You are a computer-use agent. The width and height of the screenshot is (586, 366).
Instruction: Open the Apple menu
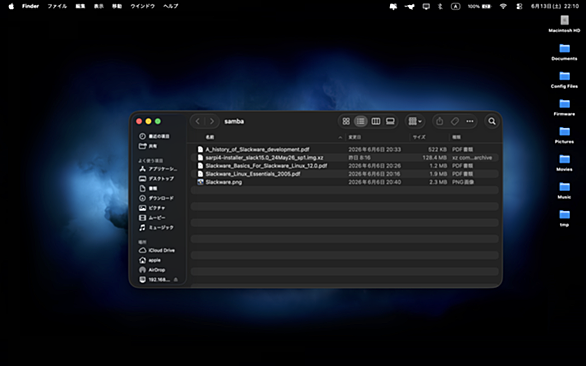click(11, 6)
